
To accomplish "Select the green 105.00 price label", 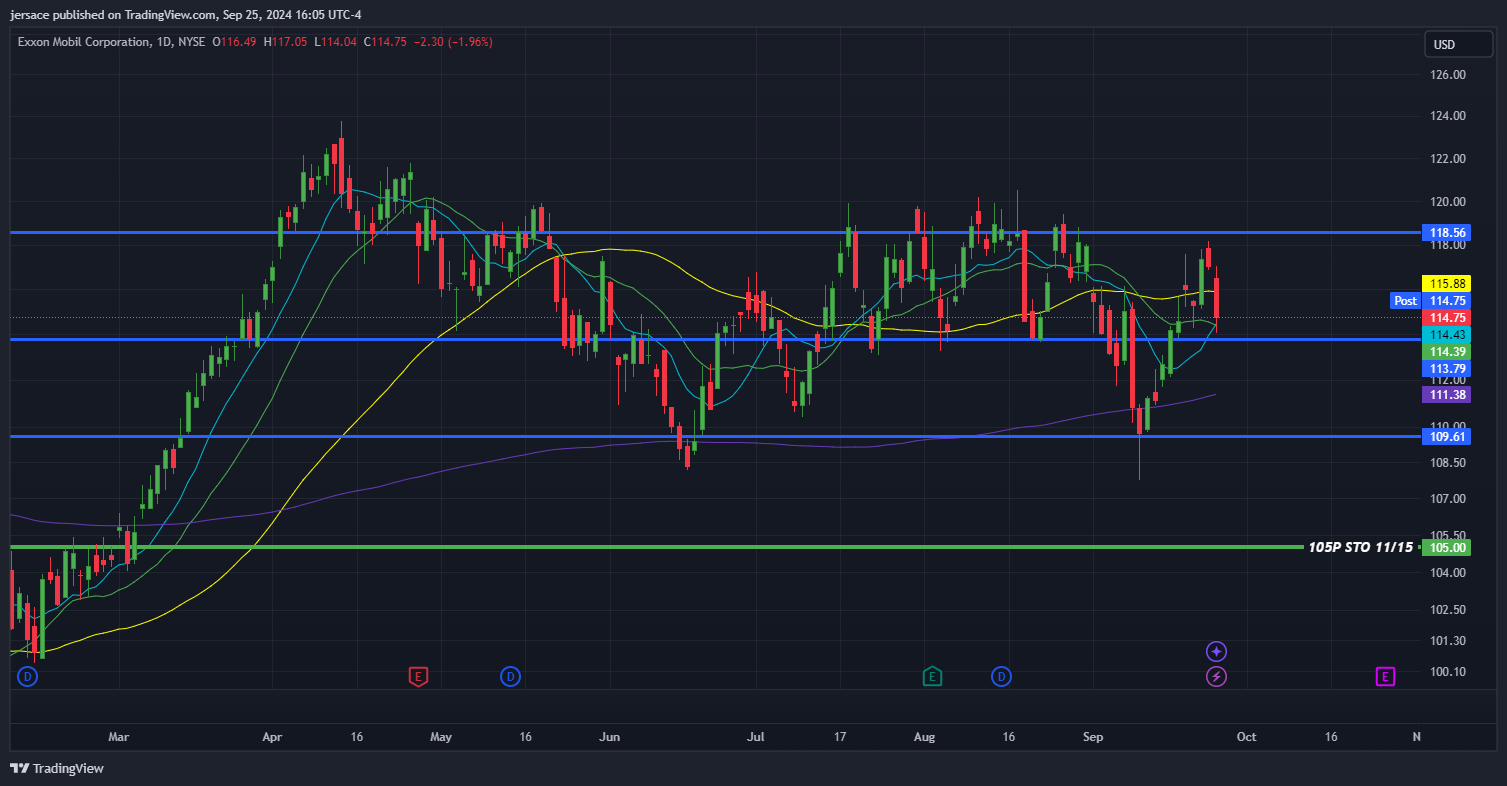I will [x=1446, y=547].
